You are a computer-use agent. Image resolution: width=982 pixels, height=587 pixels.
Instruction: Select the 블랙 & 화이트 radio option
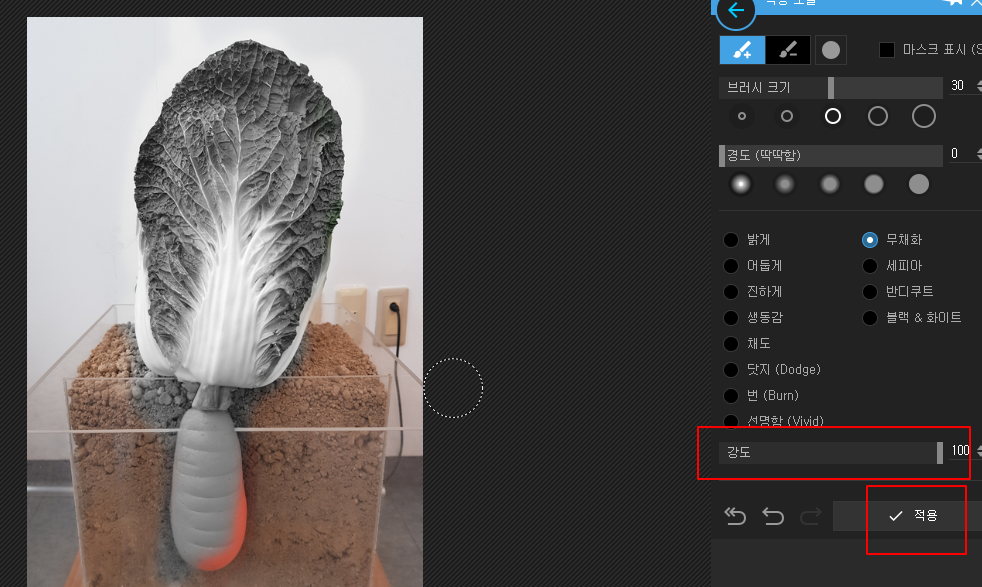(x=870, y=318)
